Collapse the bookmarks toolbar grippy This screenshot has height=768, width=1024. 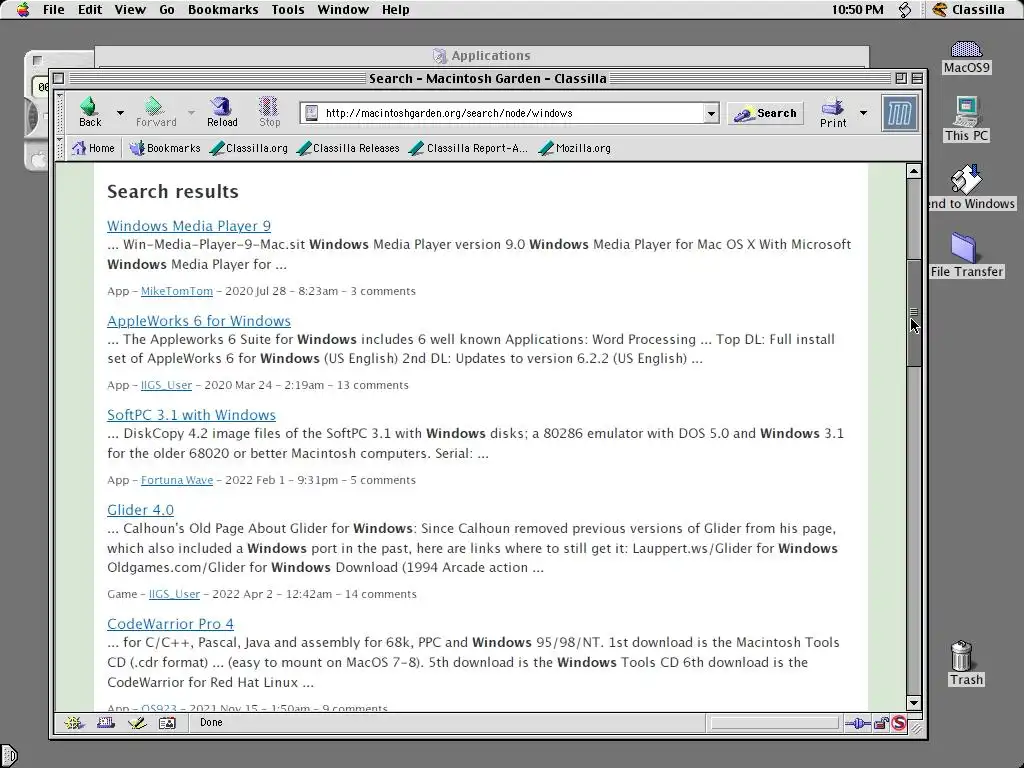pos(60,148)
